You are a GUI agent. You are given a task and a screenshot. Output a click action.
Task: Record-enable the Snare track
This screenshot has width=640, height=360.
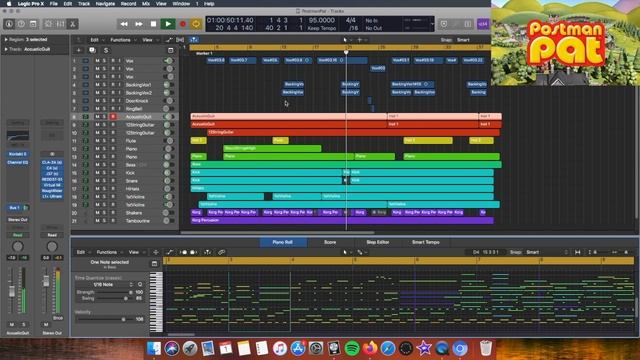click(x=113, y=181)
